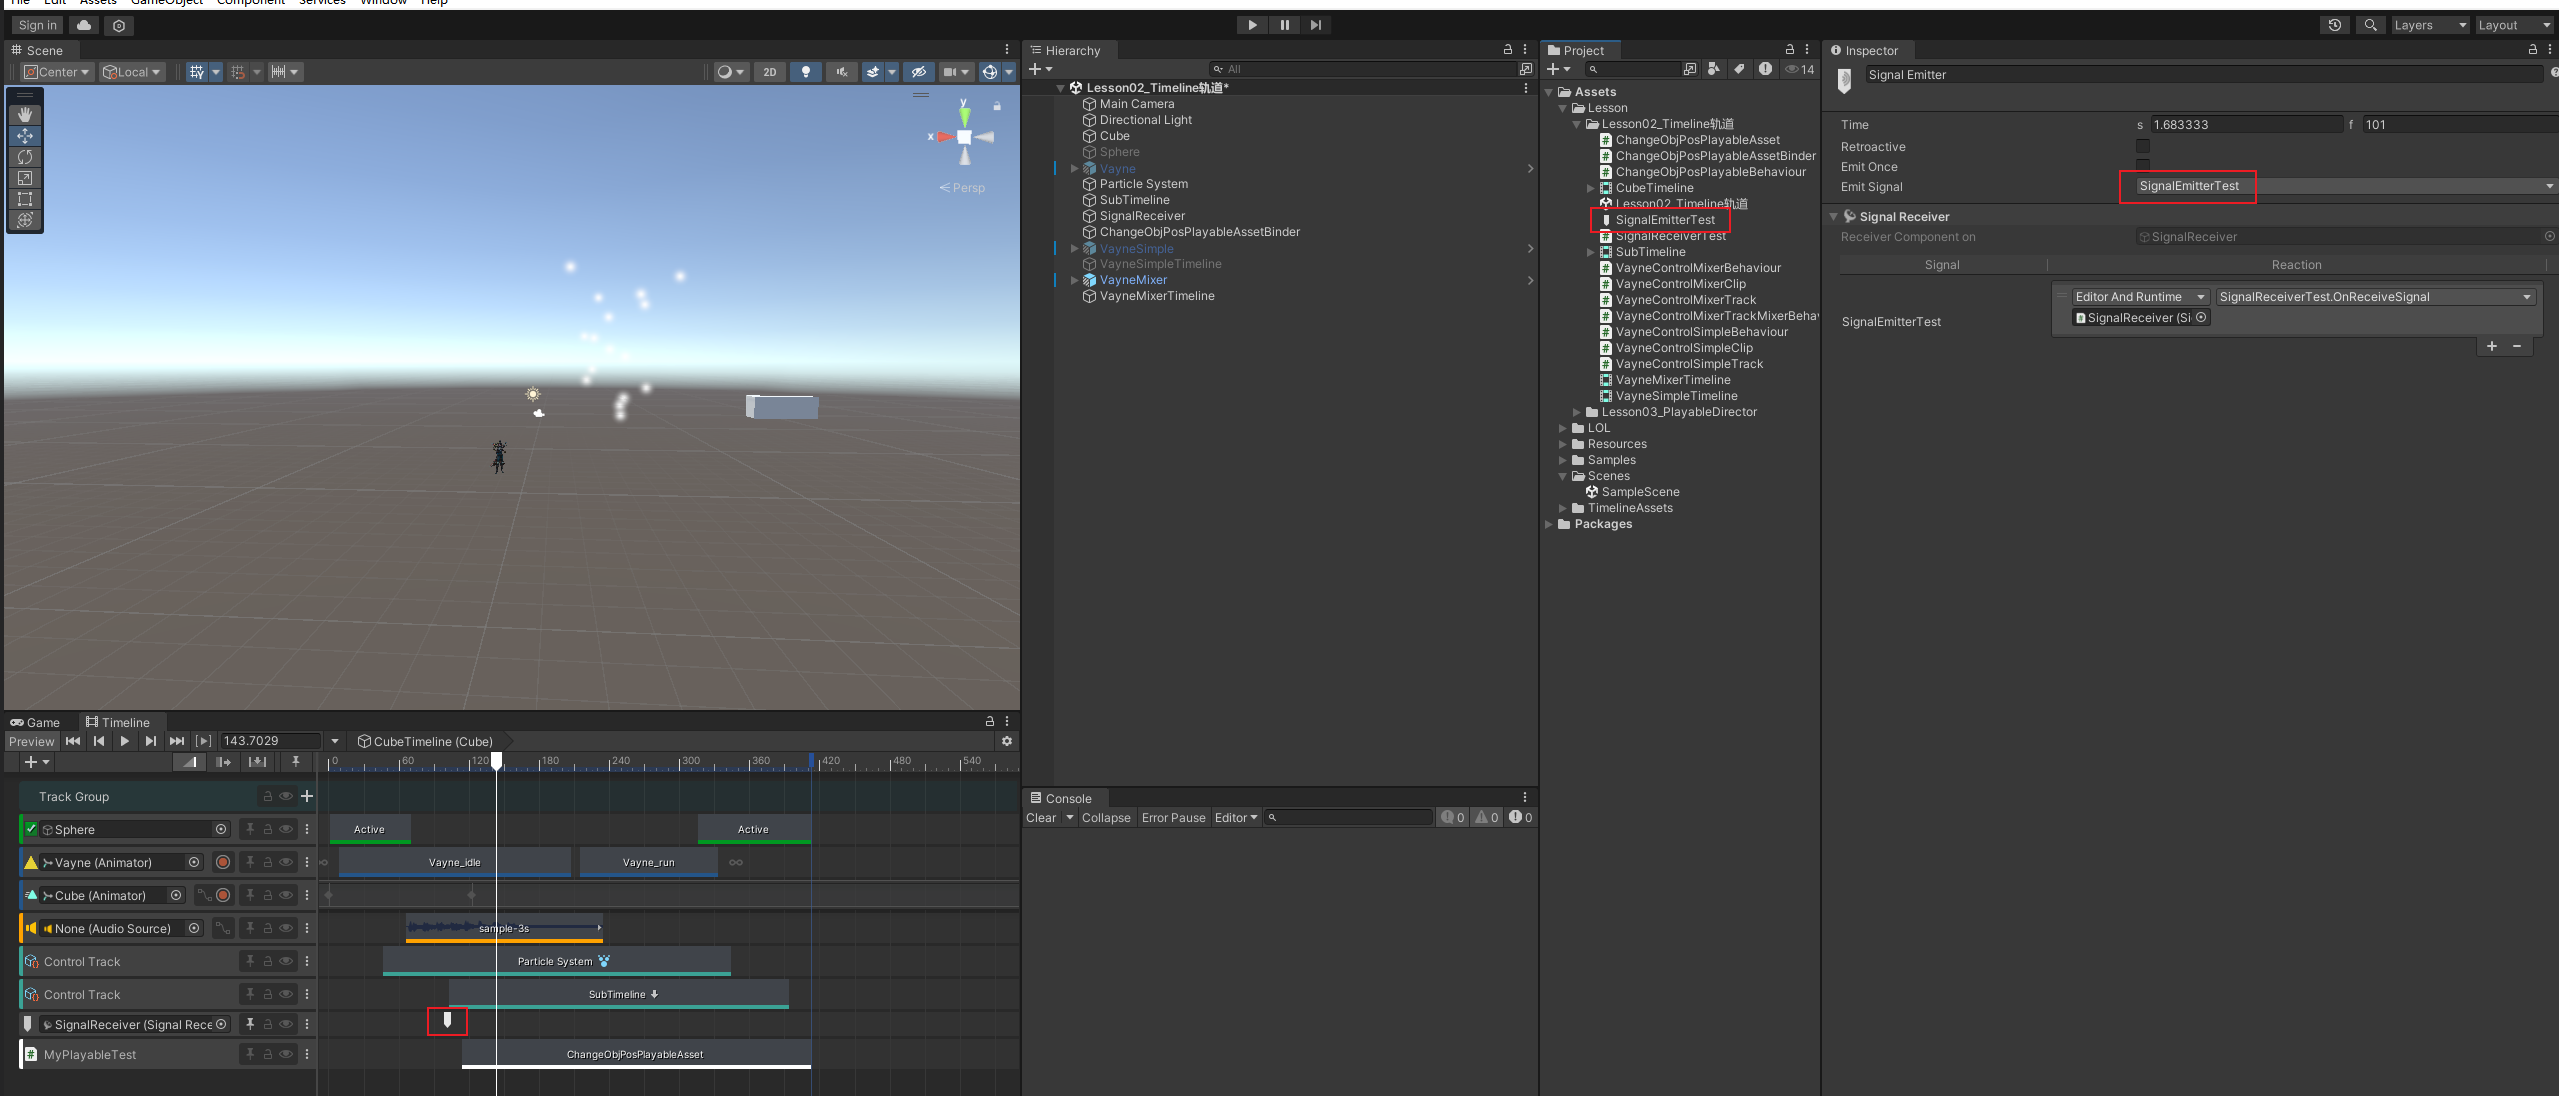
Task: Toggle the Sphere track activation checkbox
Action: [31, 829]
